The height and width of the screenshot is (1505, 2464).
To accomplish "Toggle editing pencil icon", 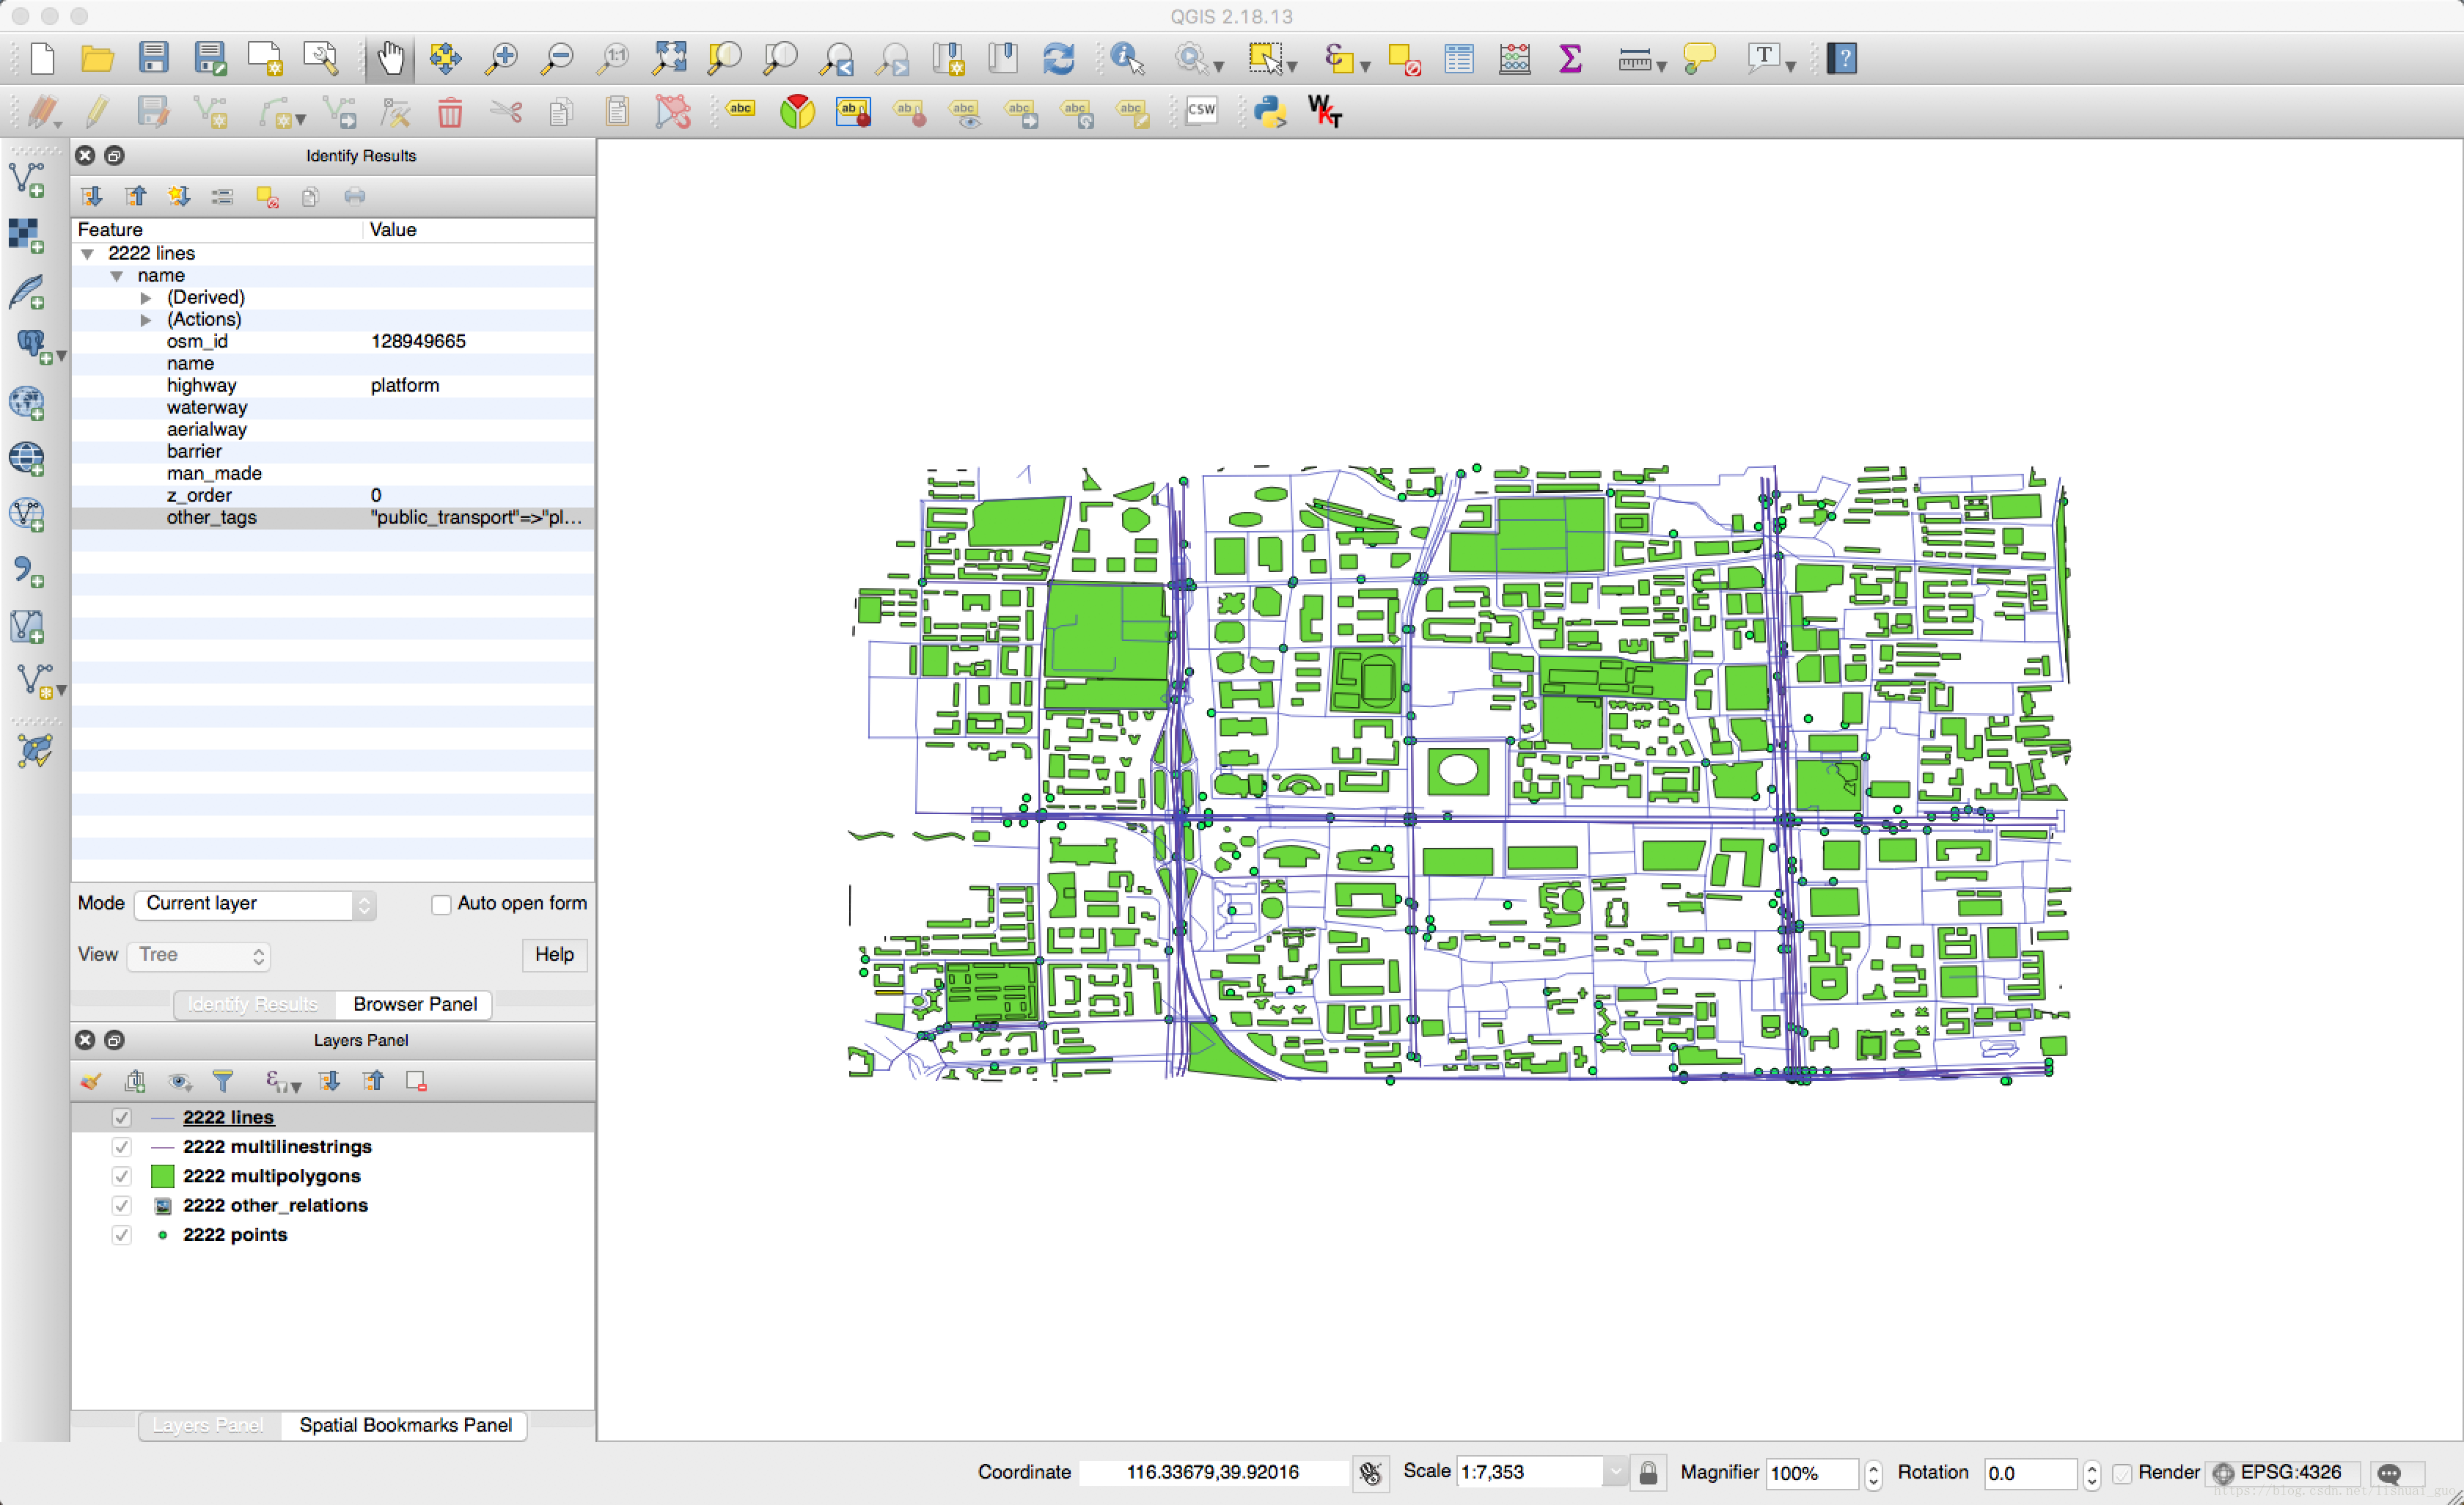I will [x=97, y=111].
